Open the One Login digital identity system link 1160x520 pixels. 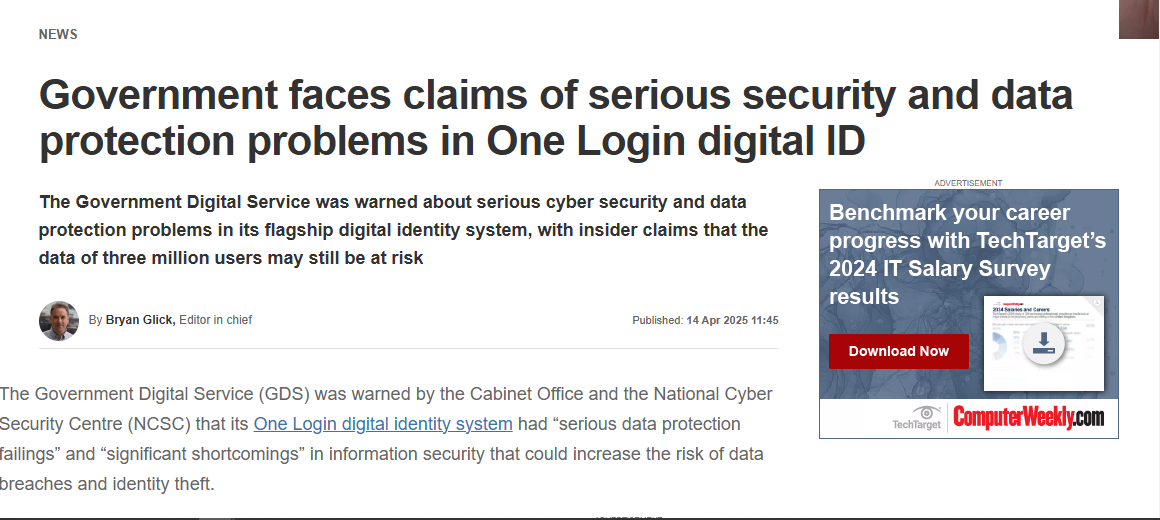point(383,424)
